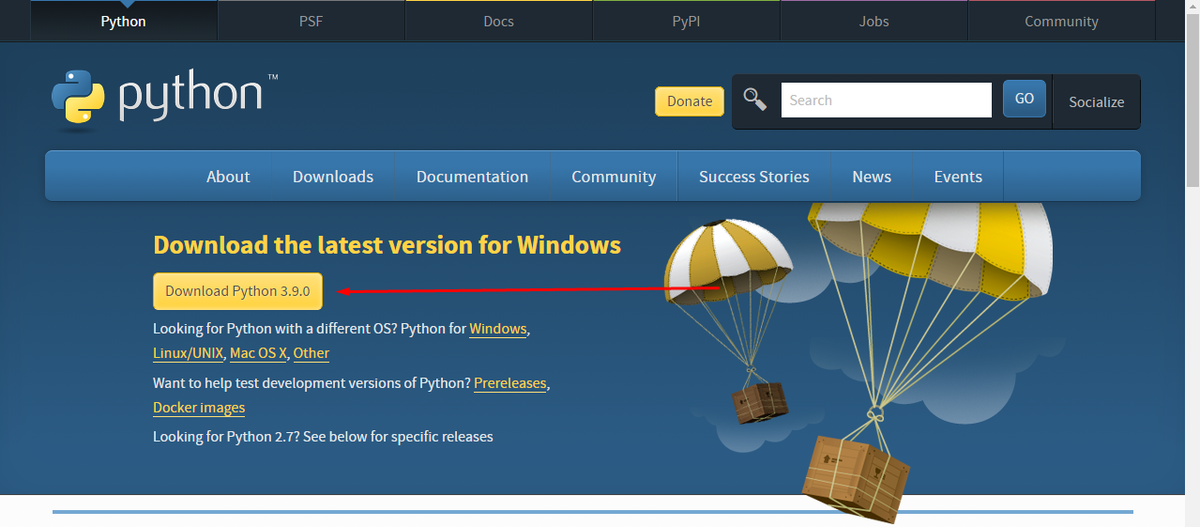This screenshot has height=527, width=1200.
Task: Click the 'Download the latest version for Windows' heading
Action: pyautogui.click(x=387, y=245)
